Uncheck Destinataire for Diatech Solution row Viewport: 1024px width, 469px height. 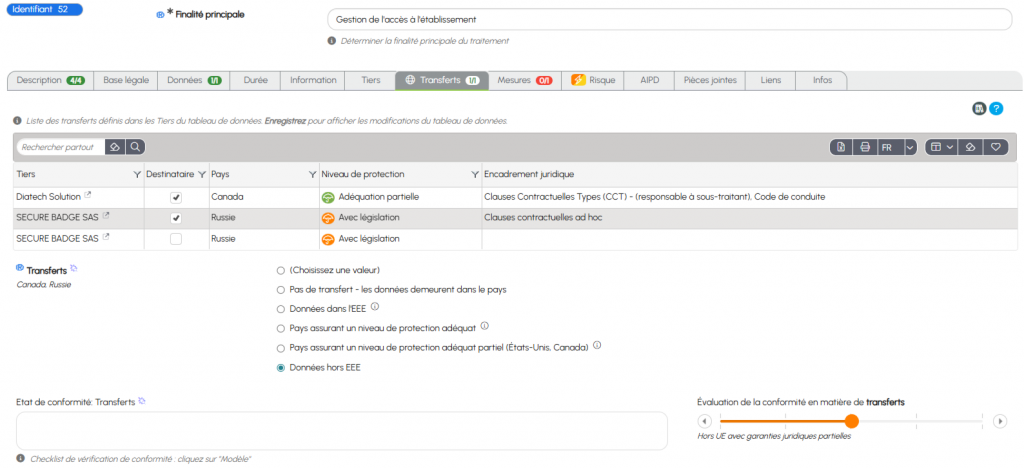click(176, 197)
